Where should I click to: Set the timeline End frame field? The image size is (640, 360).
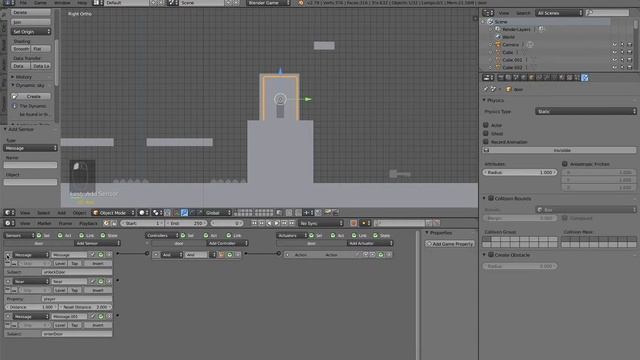tap(186, 223)
